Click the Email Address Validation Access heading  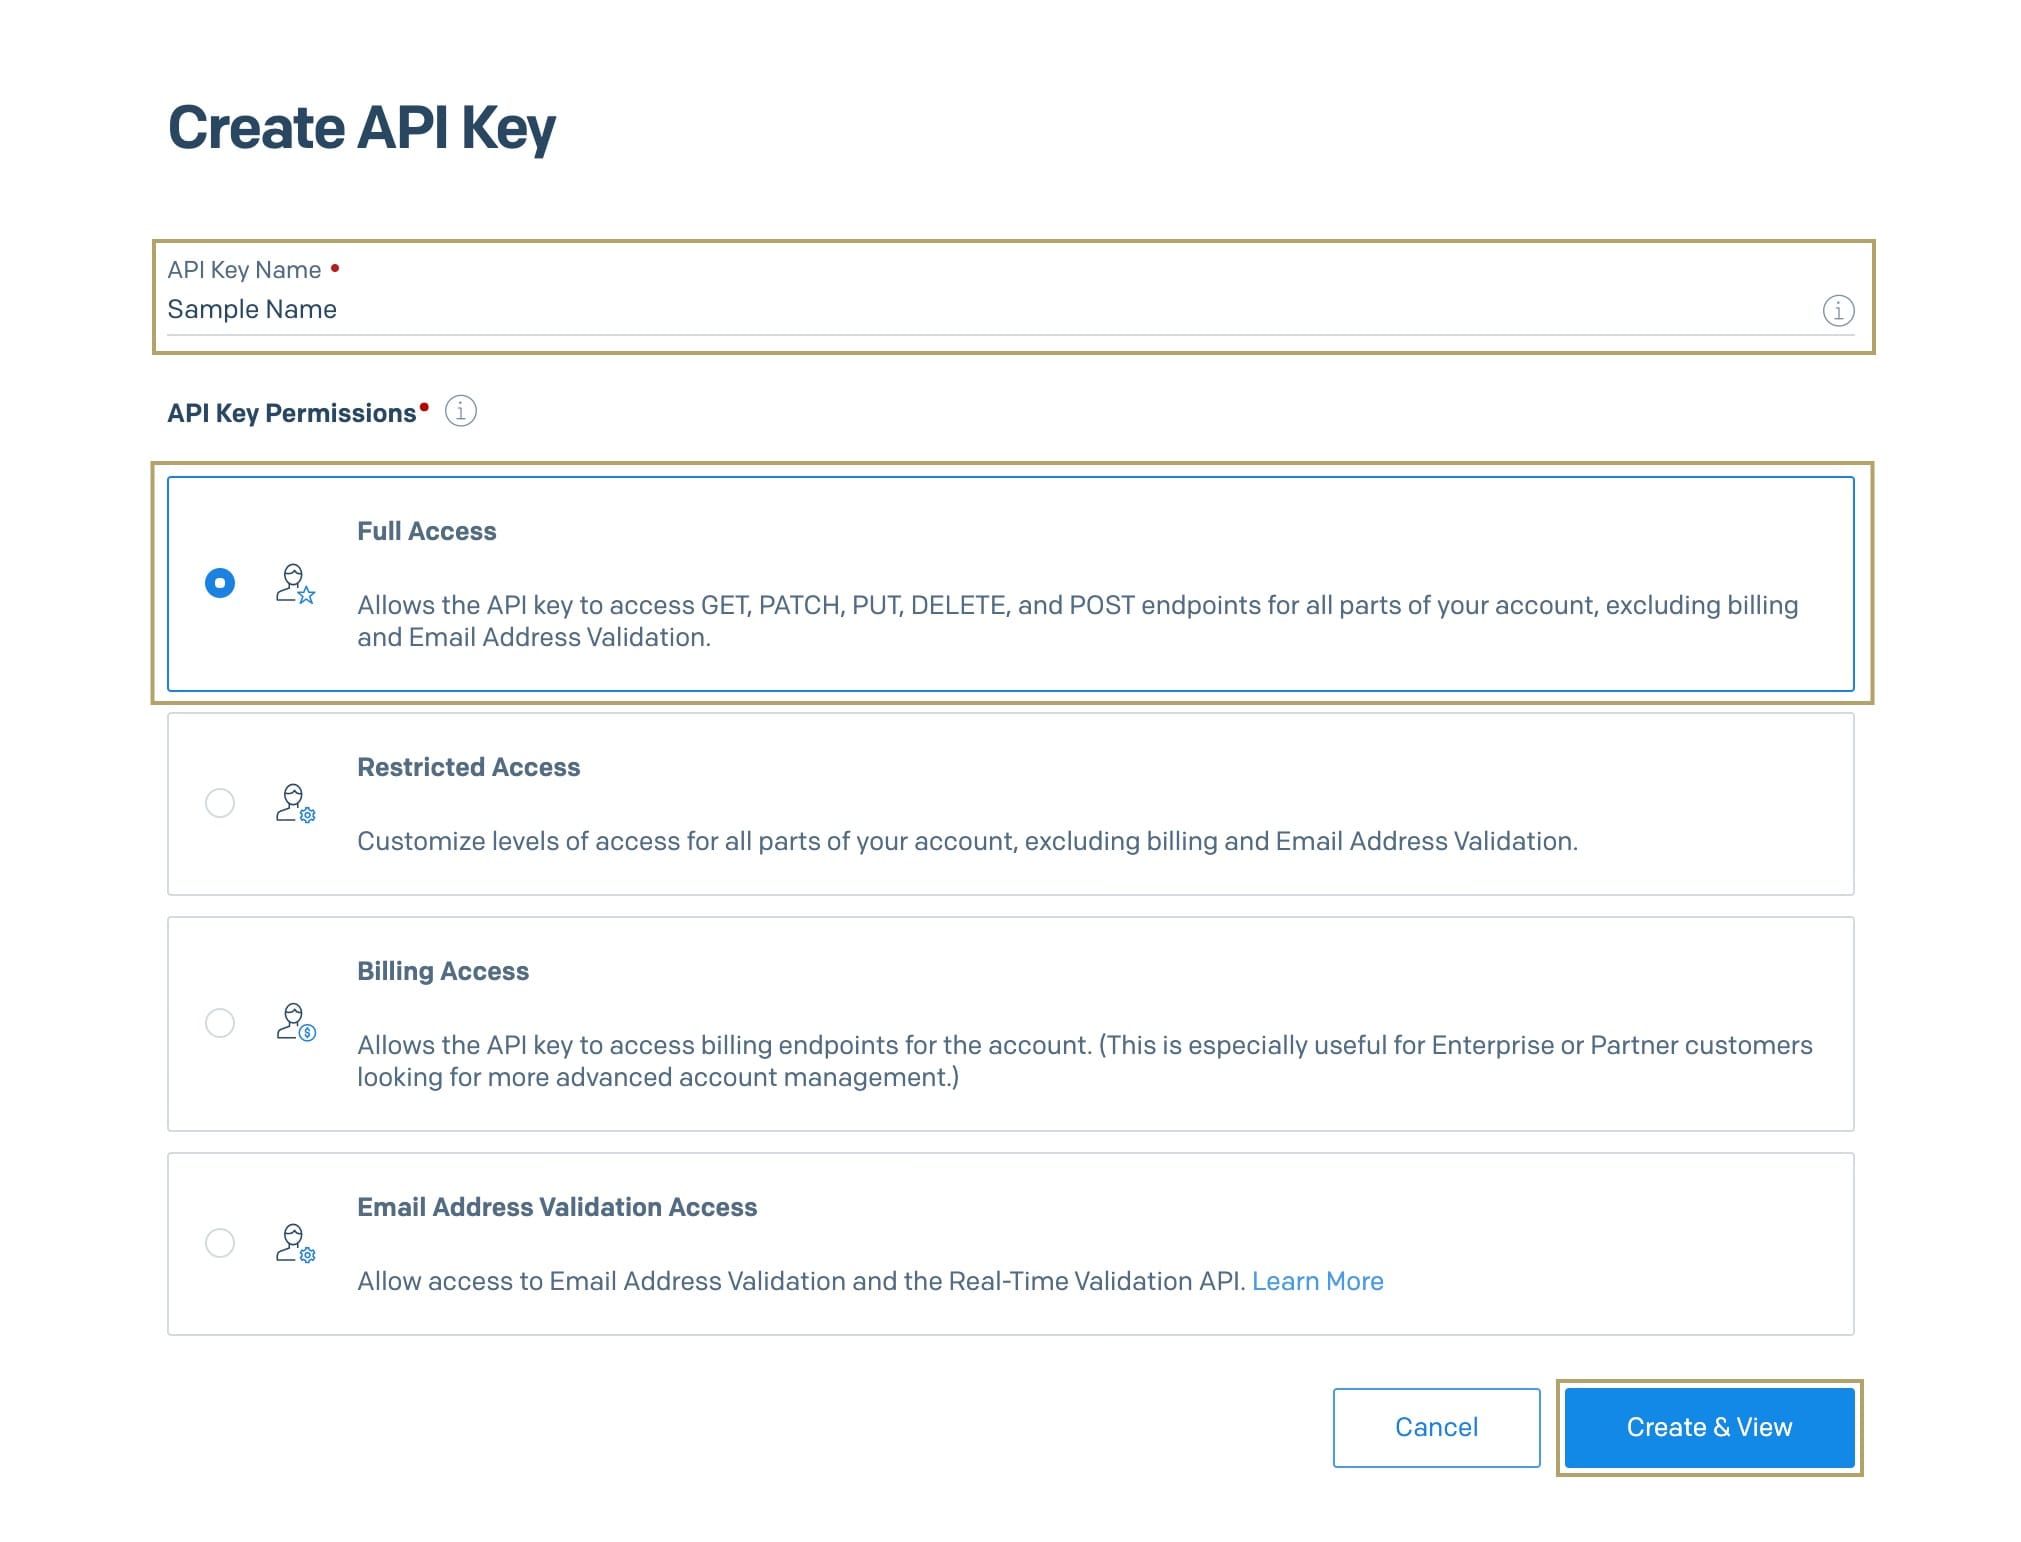pyautogui.click(x=557, y=1207)
